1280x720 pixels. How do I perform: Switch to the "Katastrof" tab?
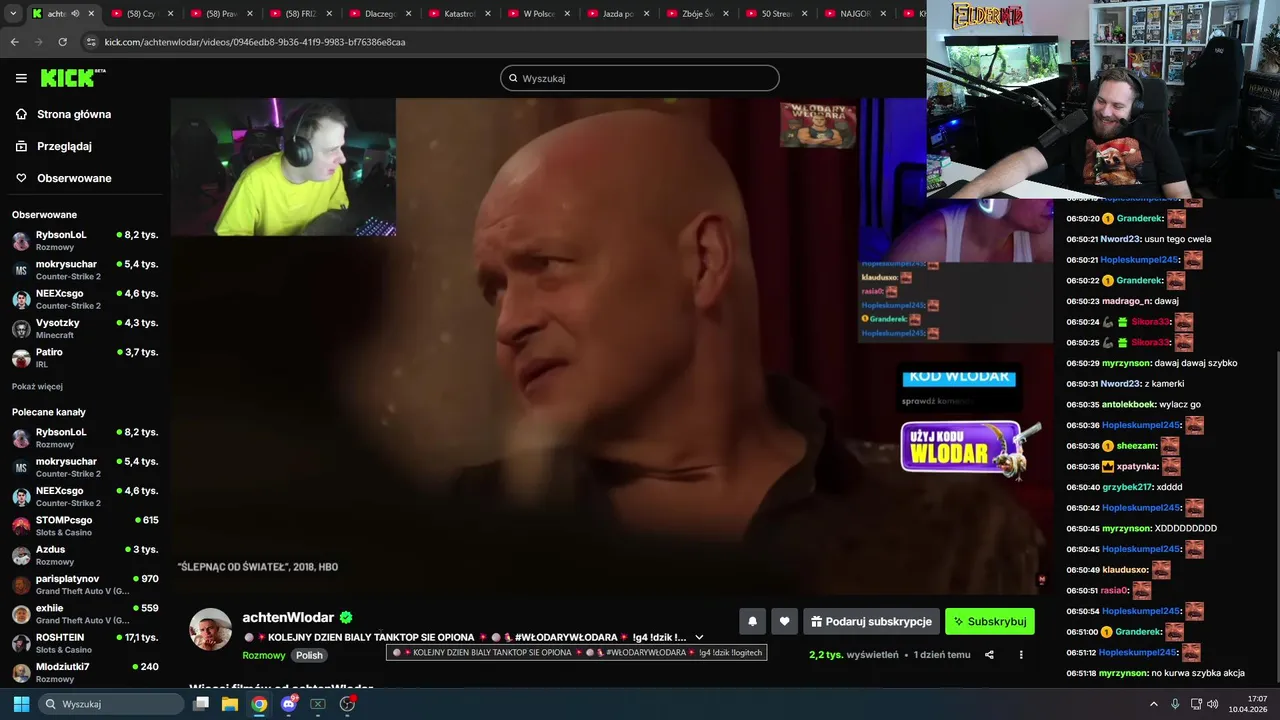[460, 14]
